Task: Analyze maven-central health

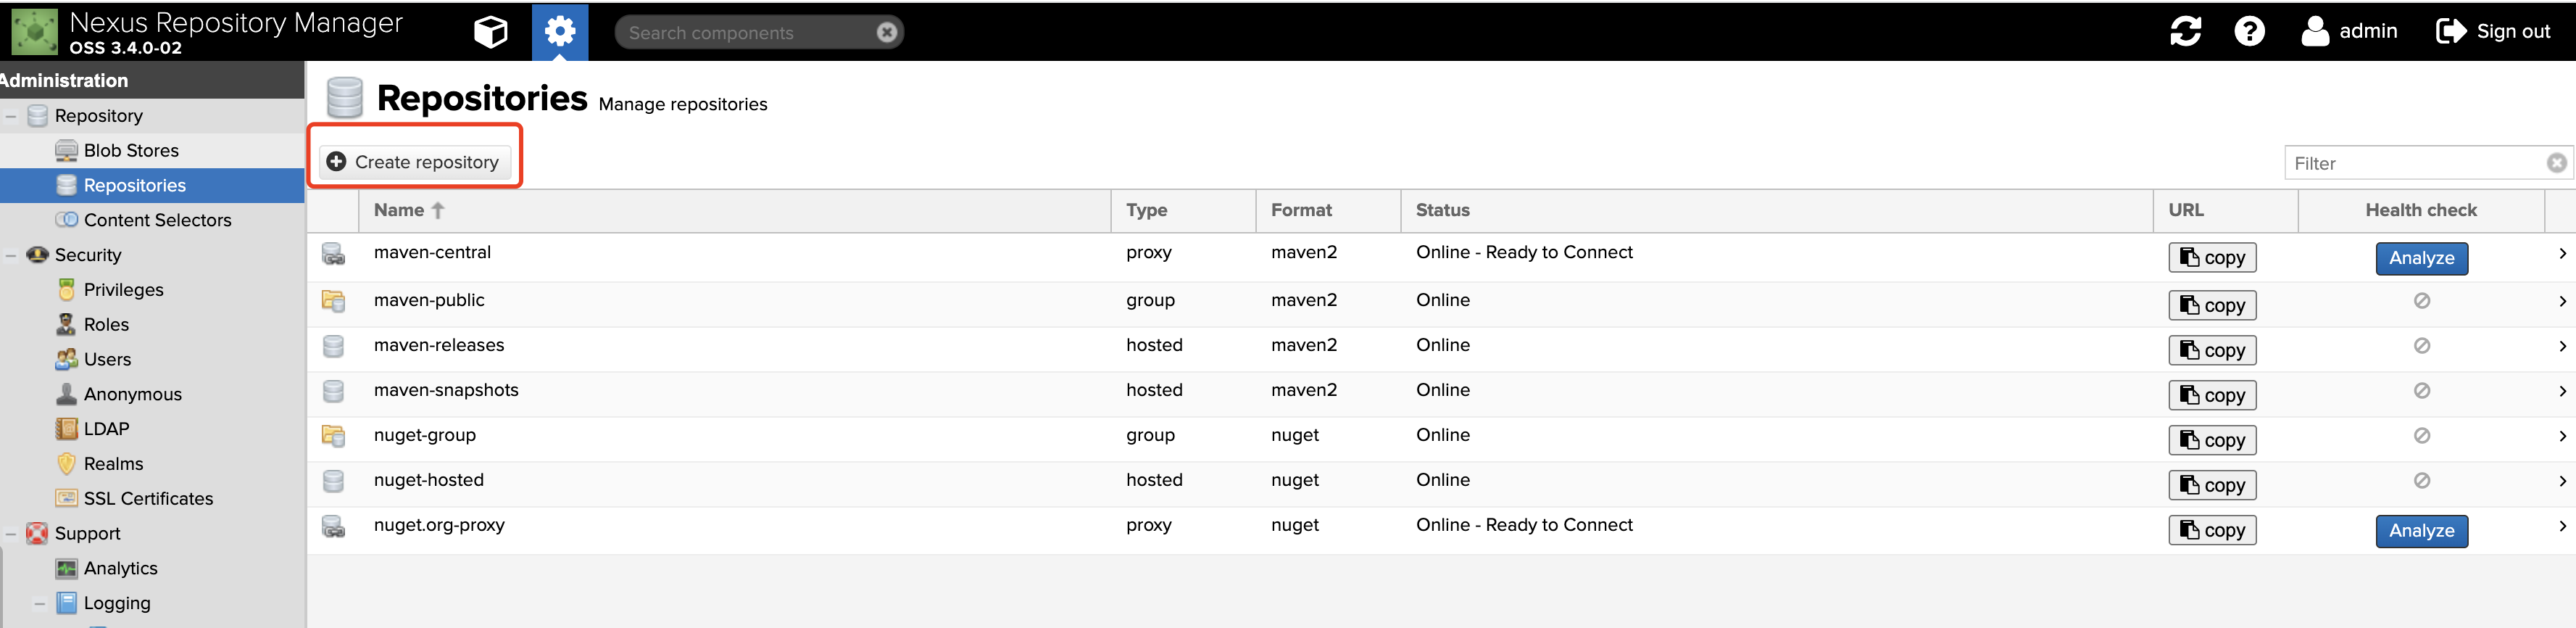Action: coord(2421,258)
